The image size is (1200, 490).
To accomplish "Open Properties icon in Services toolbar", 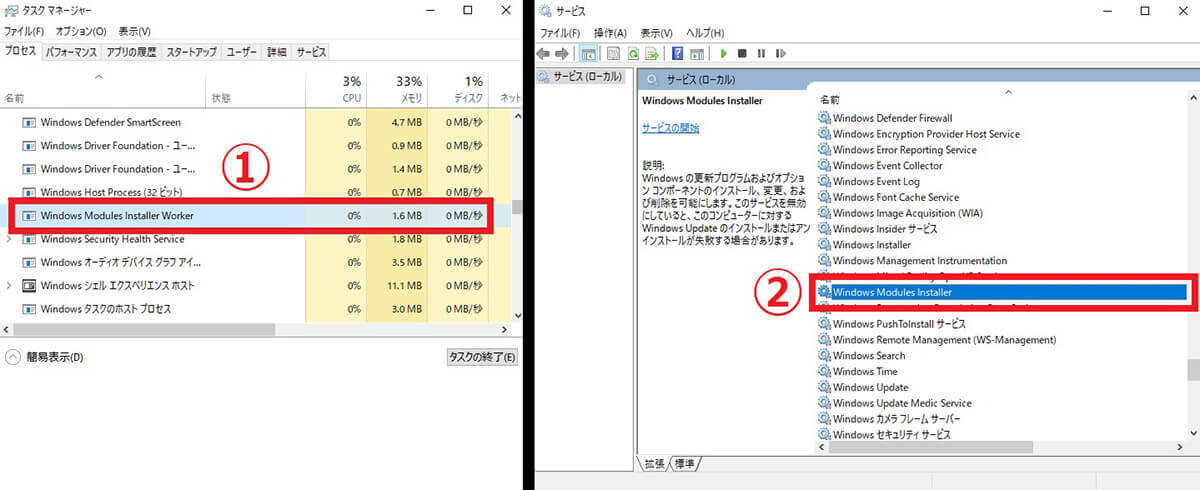I will click(613, 53).
